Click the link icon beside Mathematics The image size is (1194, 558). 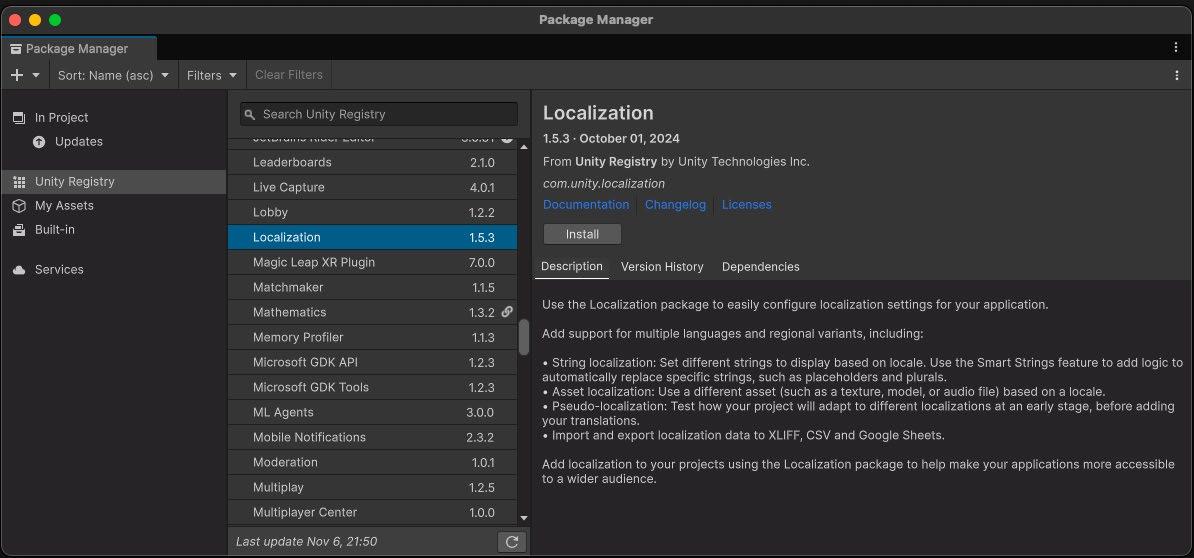507,311
